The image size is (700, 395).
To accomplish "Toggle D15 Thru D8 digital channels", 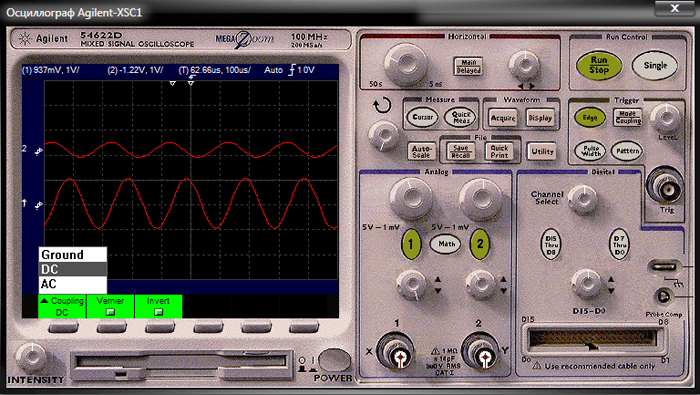I will (x=550, y=245).
